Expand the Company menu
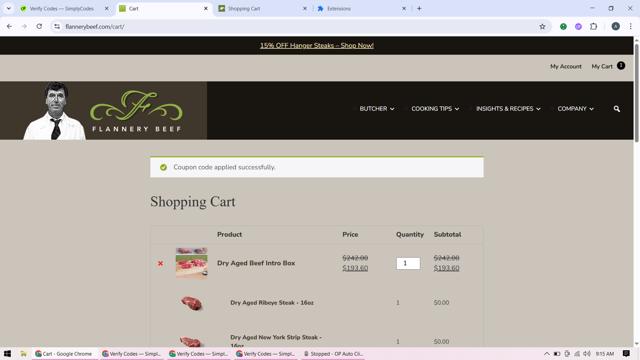Screen dimensions: 640x360 pyautogui.click(x=576, y=109)
